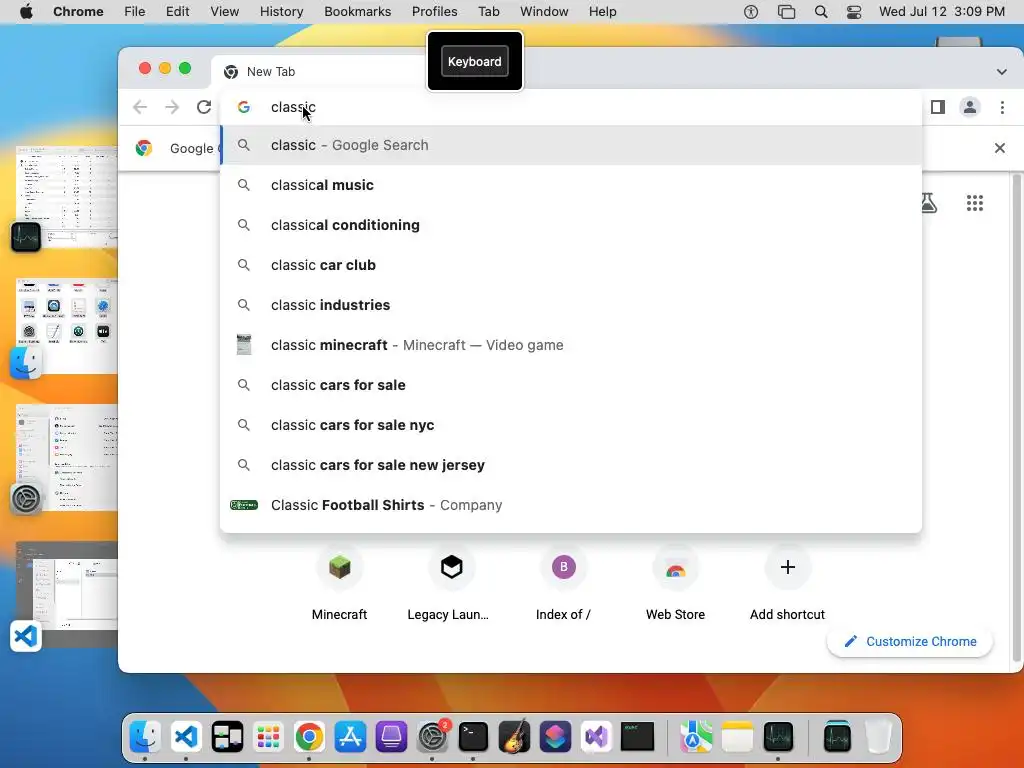Screen dimensions: 1024x768
Task: Go forward with the forward arrow
Action: click(172, 107)
